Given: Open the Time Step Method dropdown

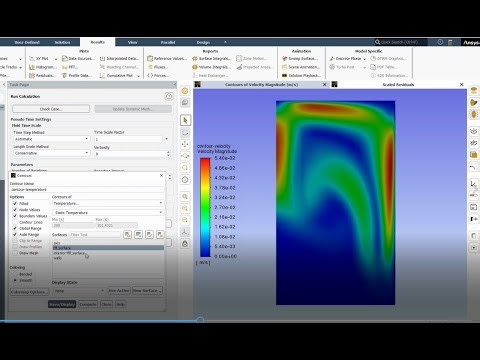Looking at the screenshot, I should pos(52,139).
